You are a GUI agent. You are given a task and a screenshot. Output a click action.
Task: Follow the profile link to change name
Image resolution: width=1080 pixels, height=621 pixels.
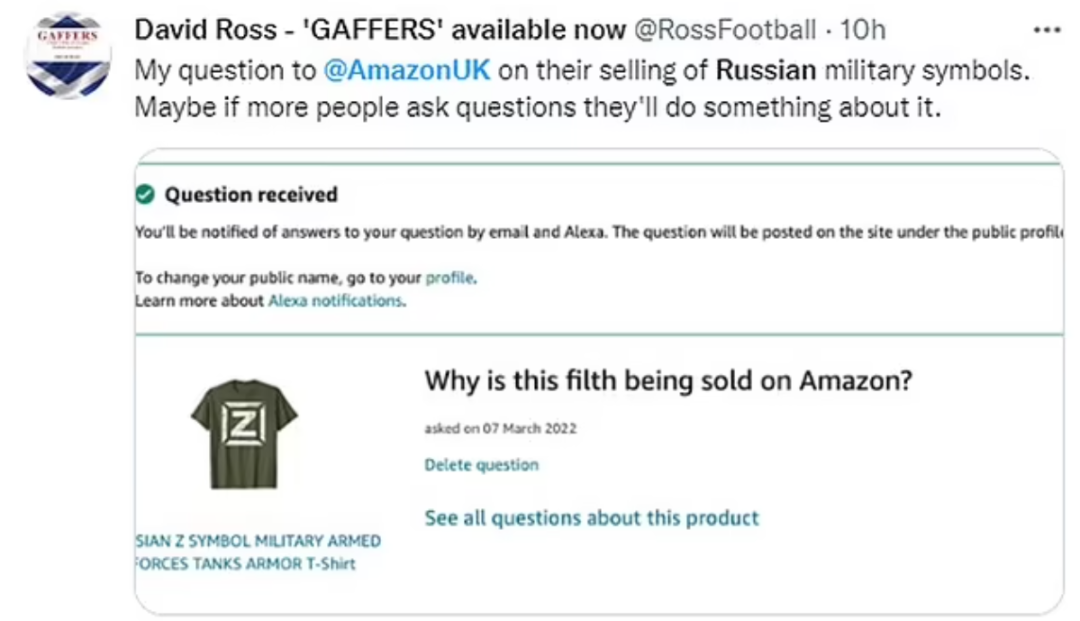[449, 278]
